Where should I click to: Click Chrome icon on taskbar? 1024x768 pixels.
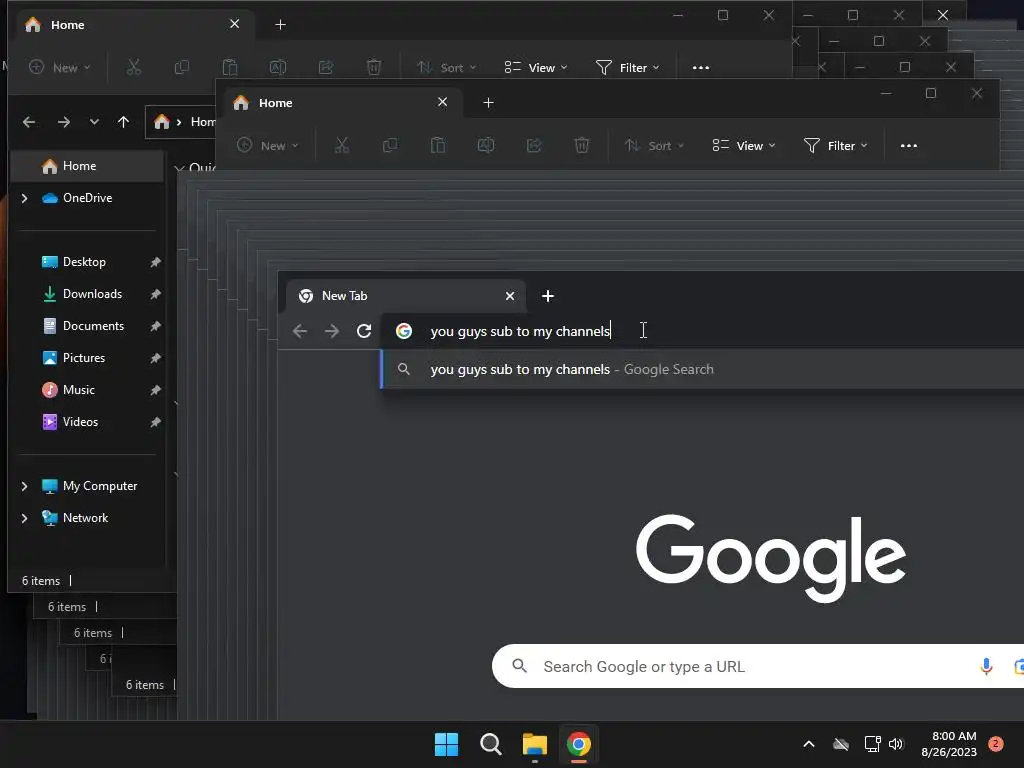click(x=579, y=744)
